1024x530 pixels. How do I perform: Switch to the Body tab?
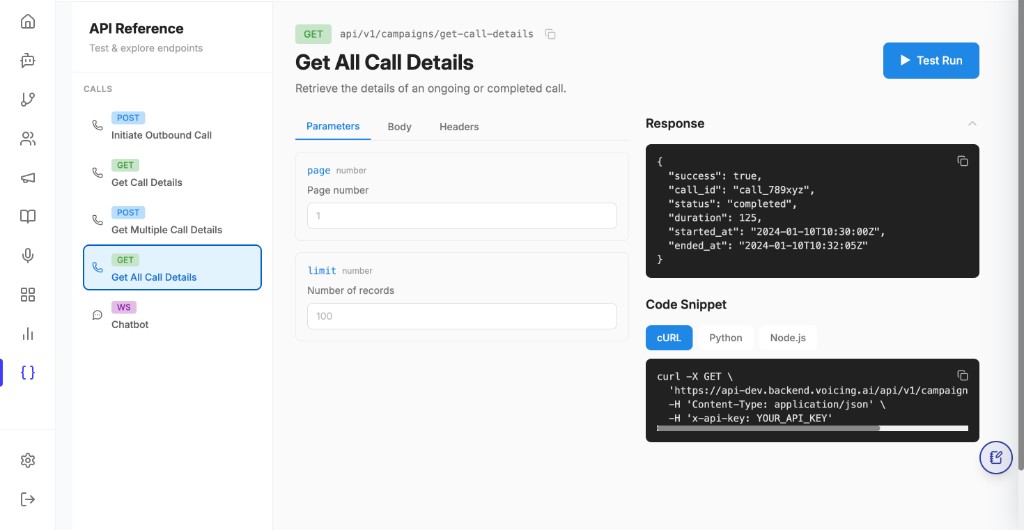click(399, 127)
